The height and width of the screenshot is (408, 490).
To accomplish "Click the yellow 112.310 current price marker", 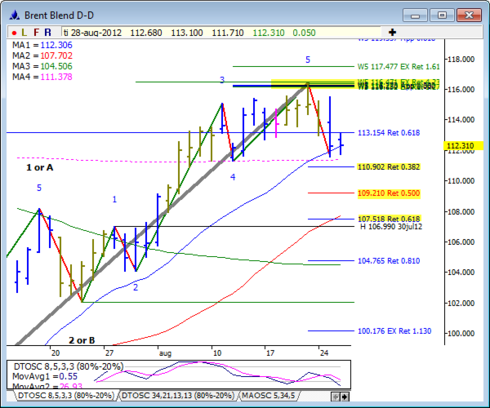I will [x=463, y=146].
